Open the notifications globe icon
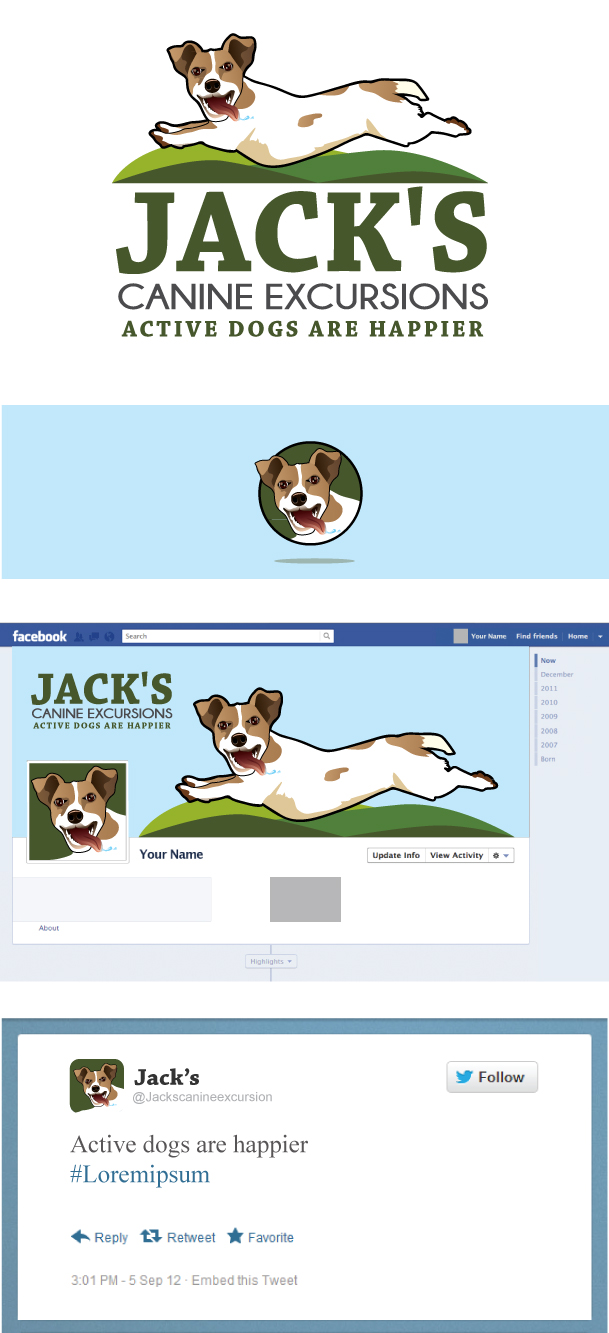609x1333 pixels. [108, 636]
